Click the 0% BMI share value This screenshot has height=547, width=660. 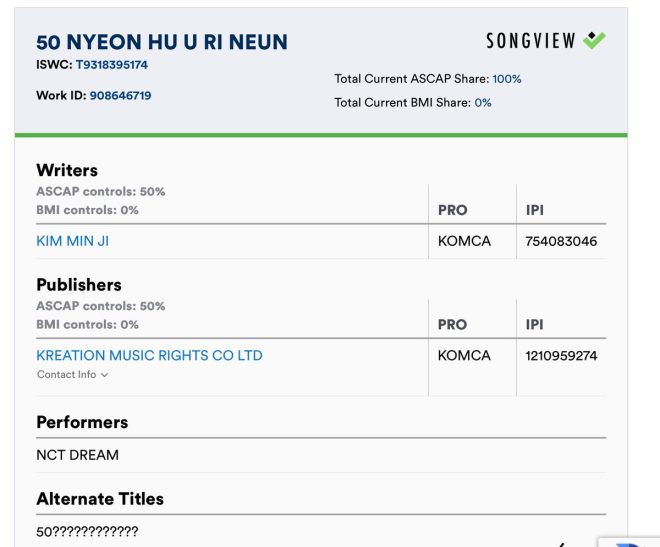click(483, 103)
